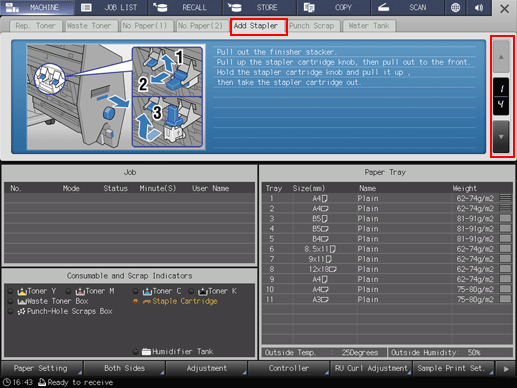Click the clock icon in status bar
517x388 pixels.
pyautogui.click(x=6, y=382)
